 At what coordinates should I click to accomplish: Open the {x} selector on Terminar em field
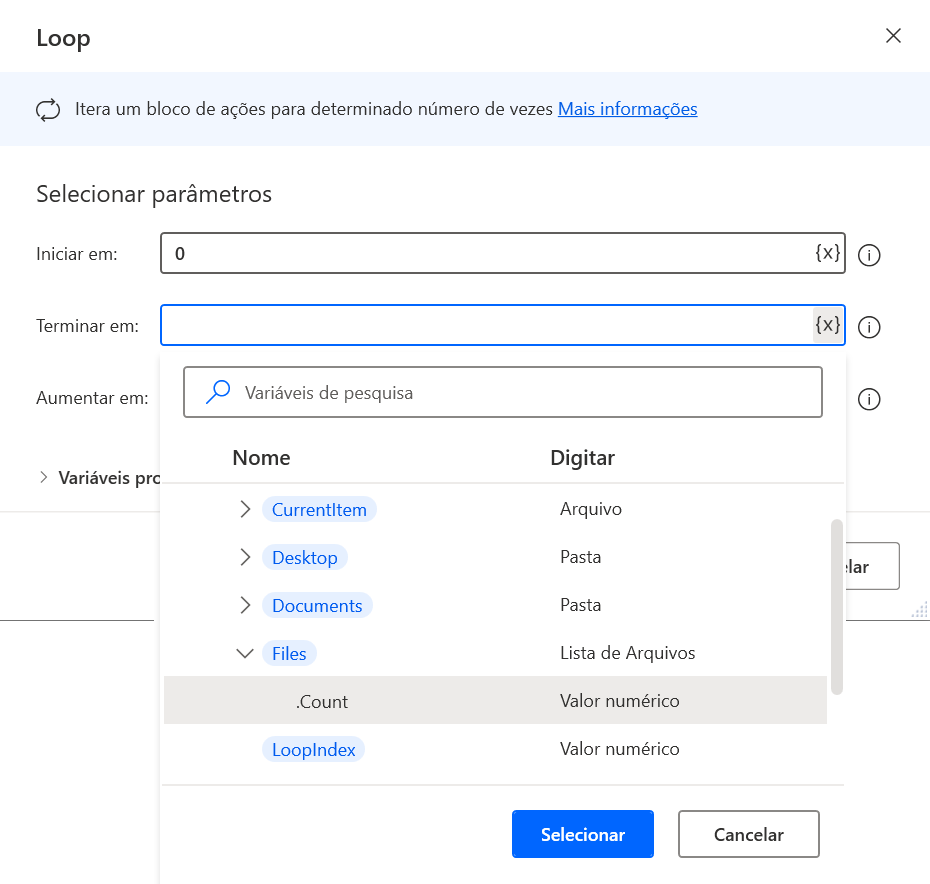pyautogui.click(x=826, y=325)
